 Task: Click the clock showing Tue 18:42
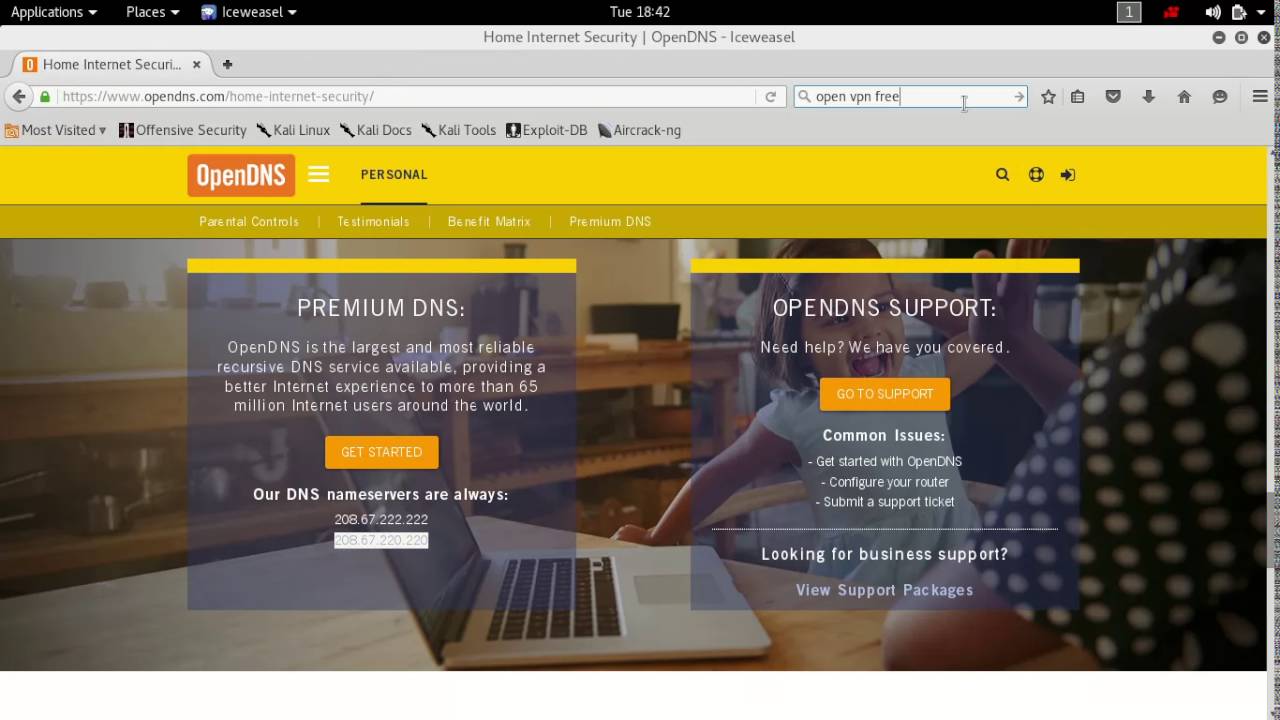tap(640, 12)
